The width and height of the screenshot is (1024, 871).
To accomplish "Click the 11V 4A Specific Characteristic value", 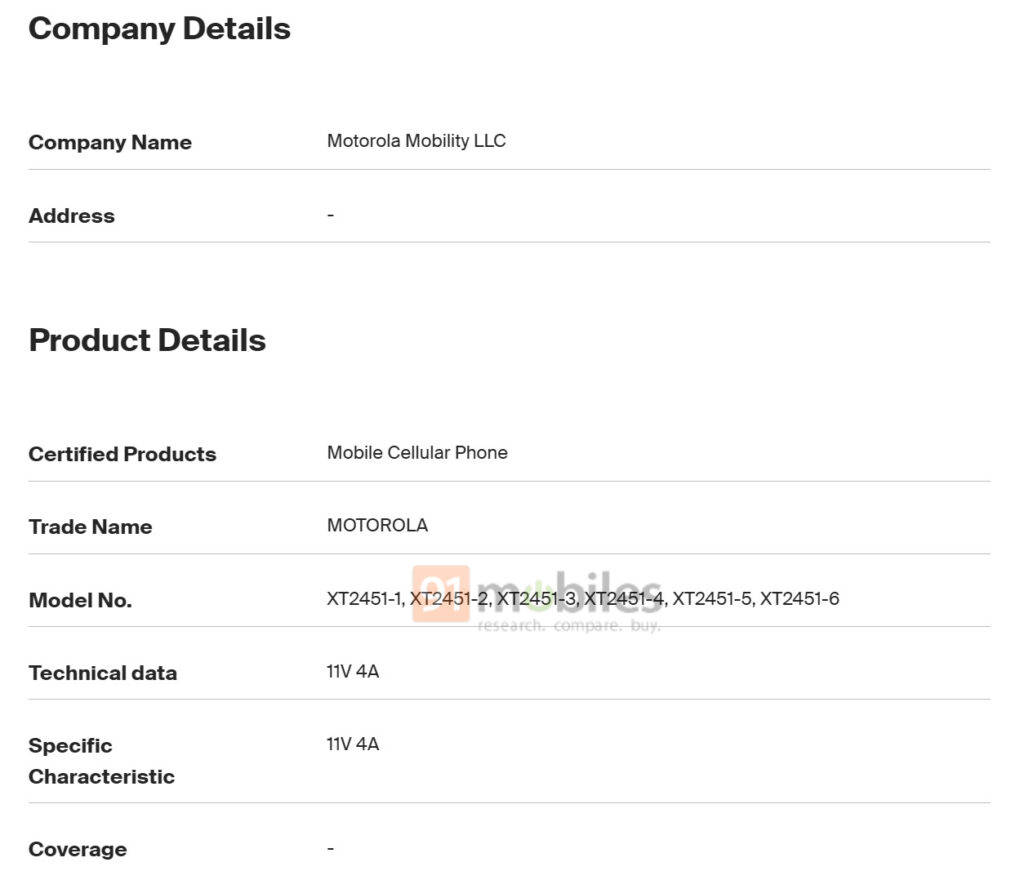I will 353,745.
